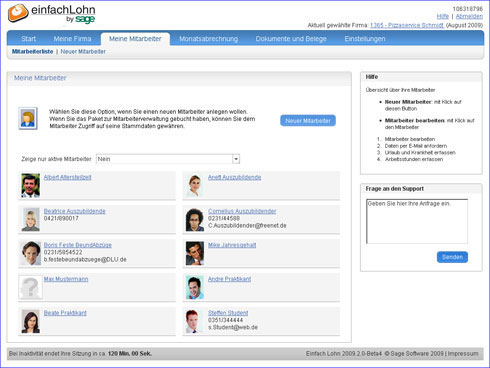Click email C.Auszubildender@freenet.de
Viewport: 490px width, 368px height.
[247, 226]
